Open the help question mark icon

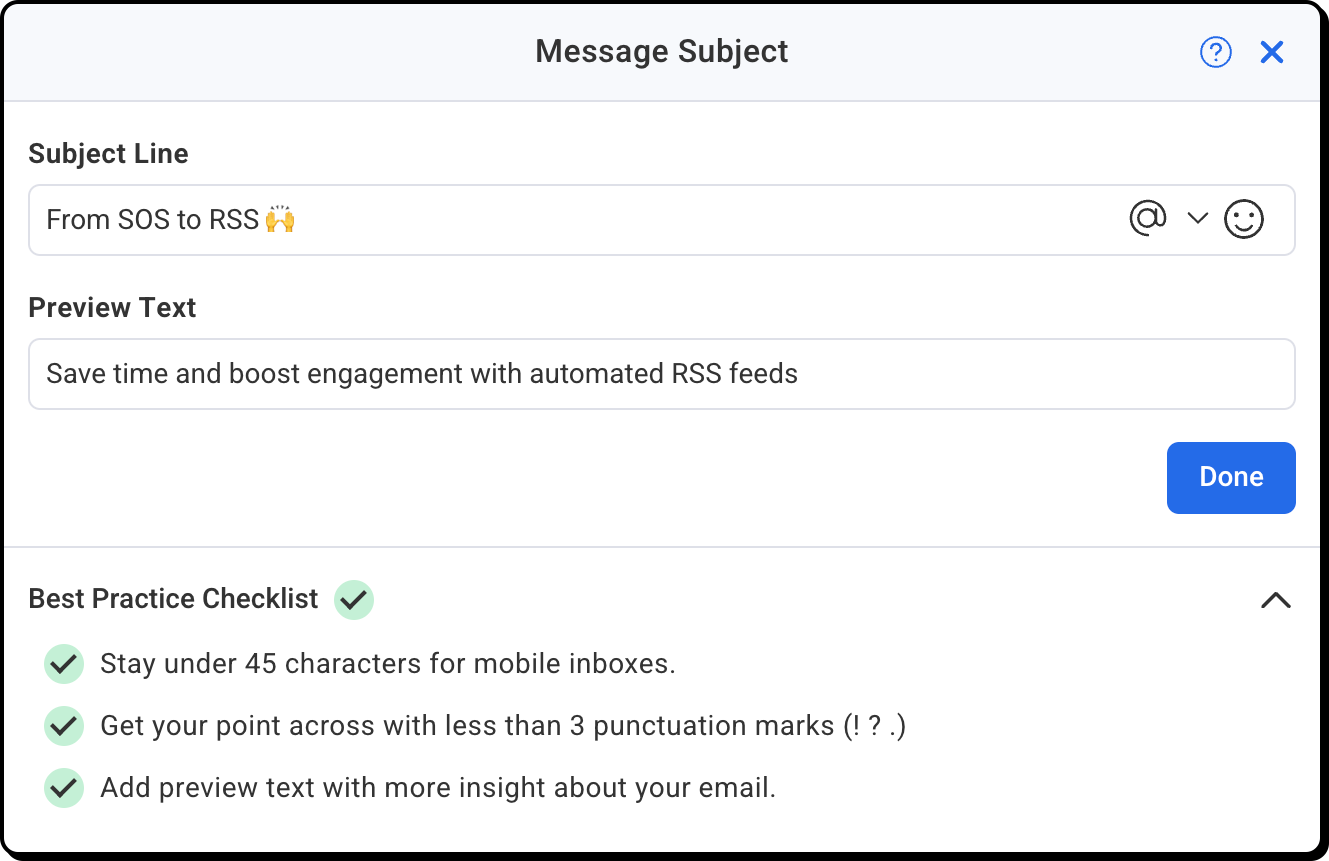coord(1216,52)
